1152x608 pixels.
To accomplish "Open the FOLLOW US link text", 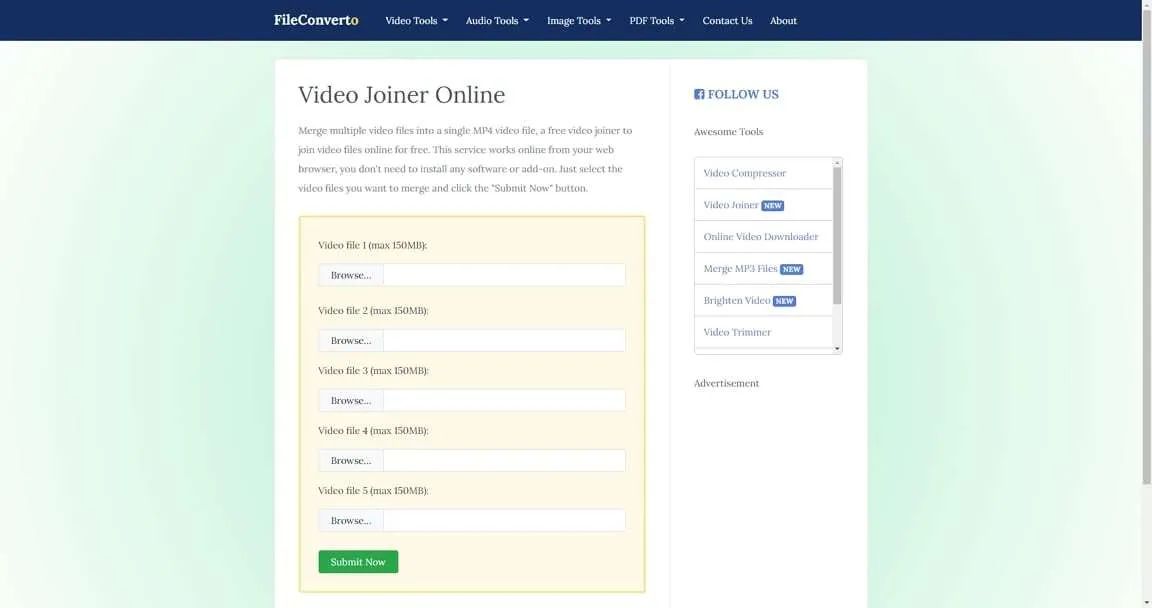I will click(743, 94).
